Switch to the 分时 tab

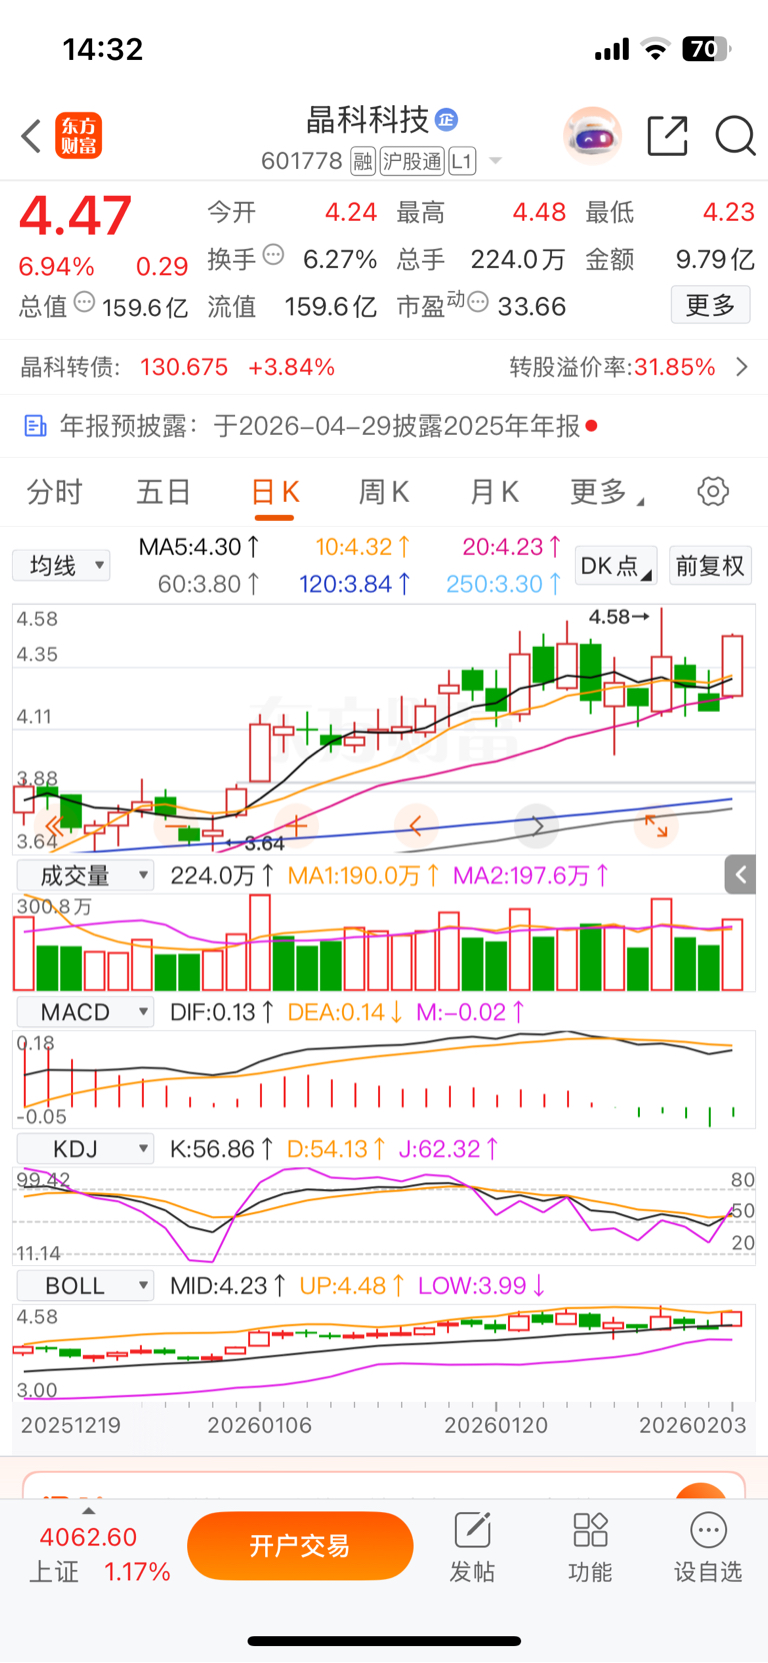[54, 492]
